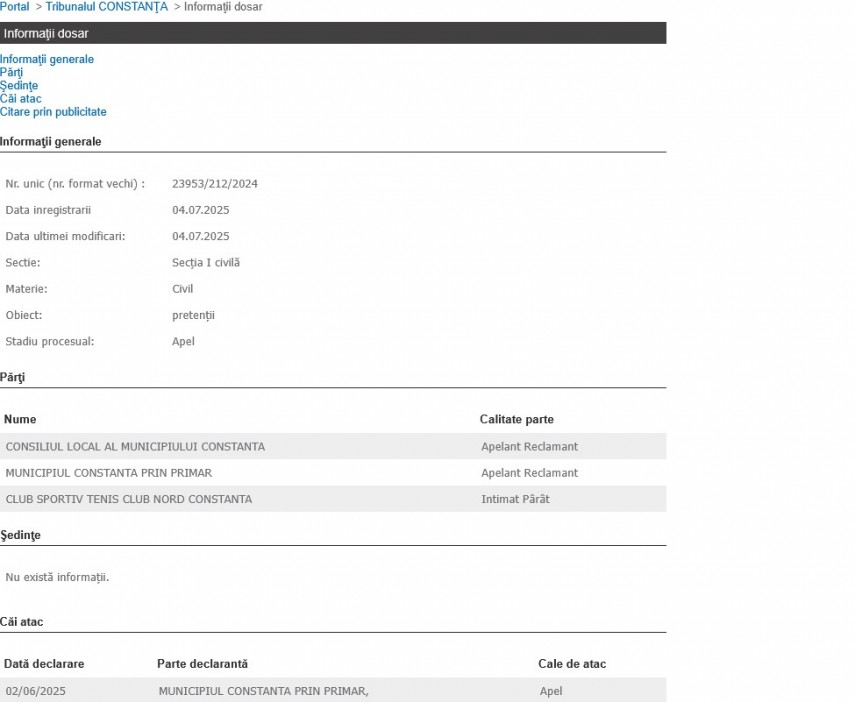Select MUNICIPIUL CONSTANTA PRIN PRIMAR in Părți table

click(x=109, y=473)
